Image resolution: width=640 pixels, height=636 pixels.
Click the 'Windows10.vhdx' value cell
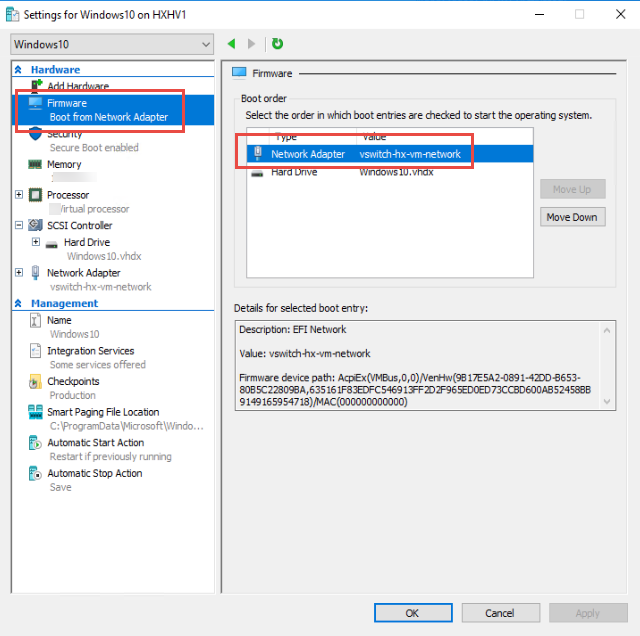point(396,172)
